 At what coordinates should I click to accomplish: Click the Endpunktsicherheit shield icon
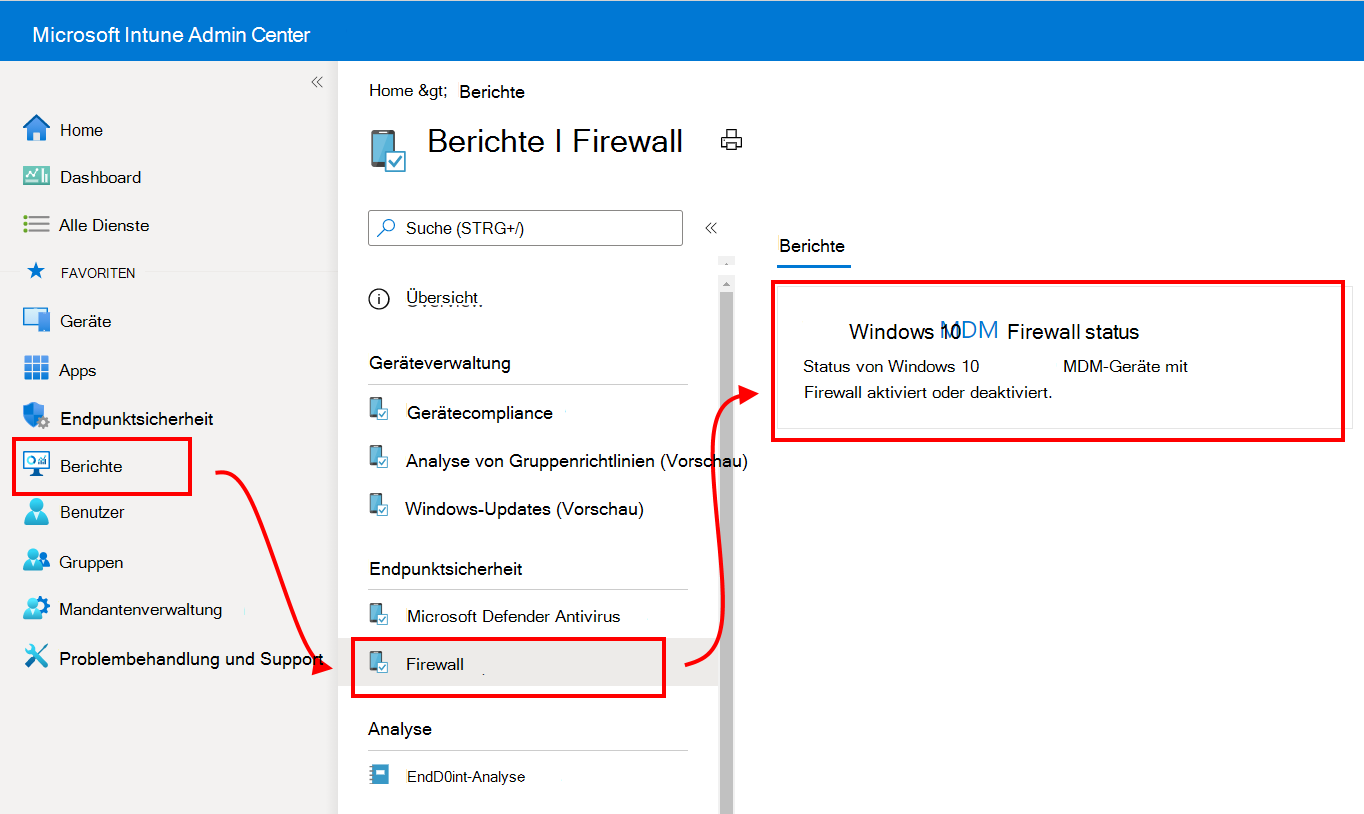(x=36, y=416)
